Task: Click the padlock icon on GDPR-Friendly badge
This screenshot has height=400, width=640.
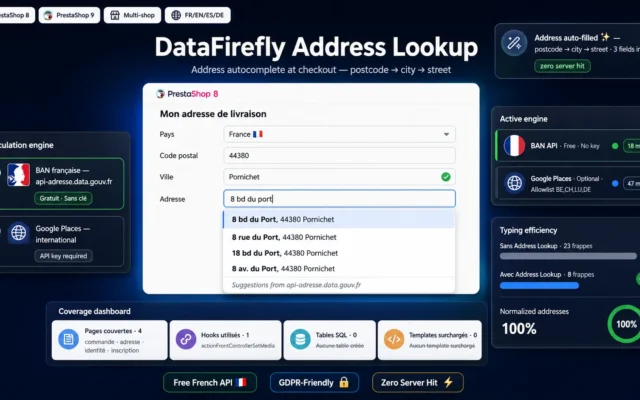Action: click(344, 382)
